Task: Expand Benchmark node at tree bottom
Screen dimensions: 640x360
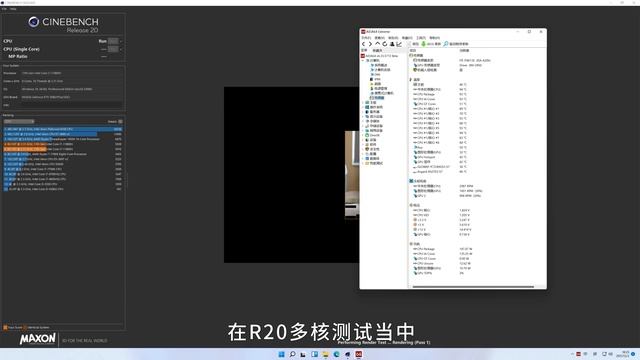Action: 362,163
